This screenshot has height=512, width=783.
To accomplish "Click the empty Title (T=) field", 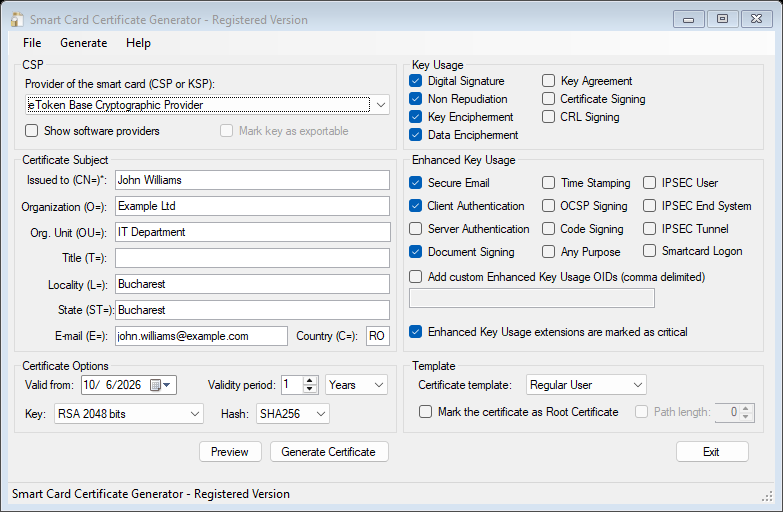I will click(252, 258).
